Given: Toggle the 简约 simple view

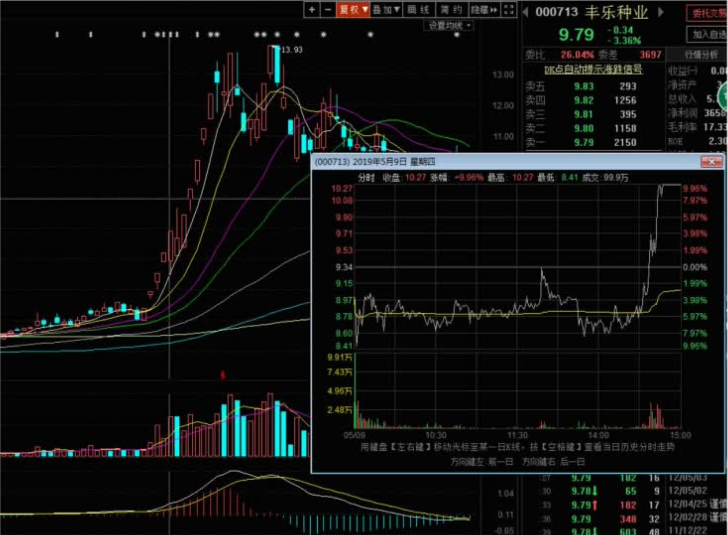Looking at the screenshot, I should pos(451,9).
